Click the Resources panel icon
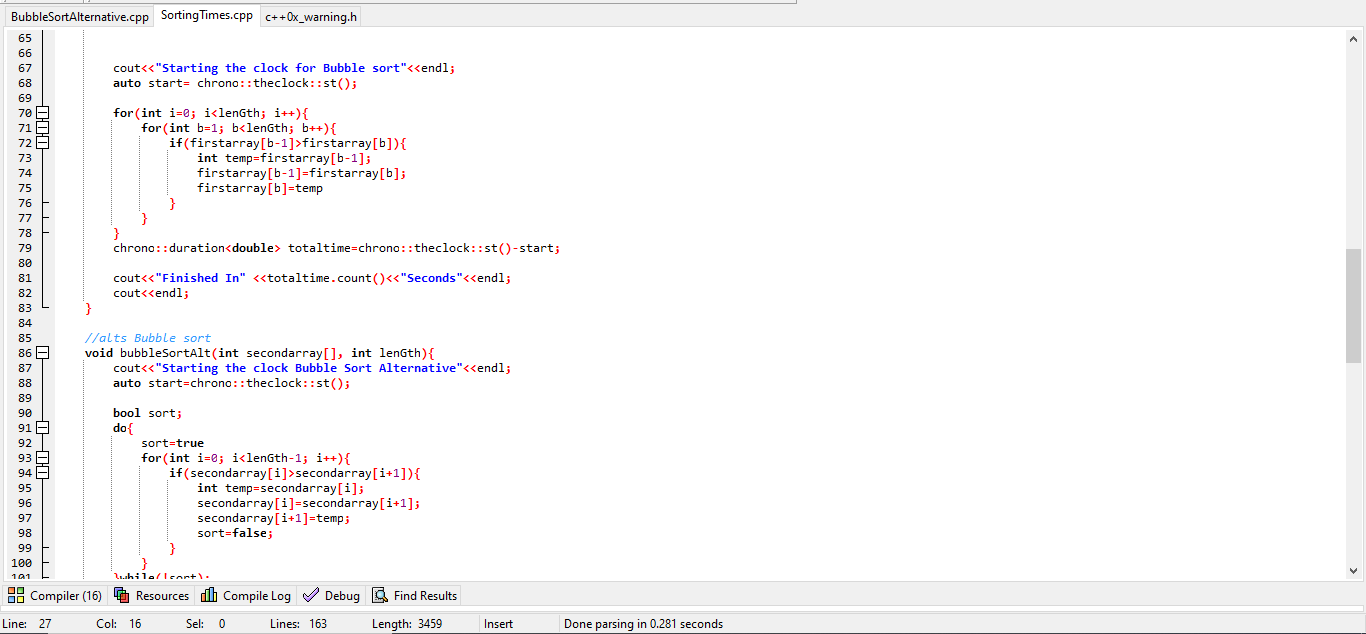The width and height of the screenshot is (1366, 634). point(120,595)
